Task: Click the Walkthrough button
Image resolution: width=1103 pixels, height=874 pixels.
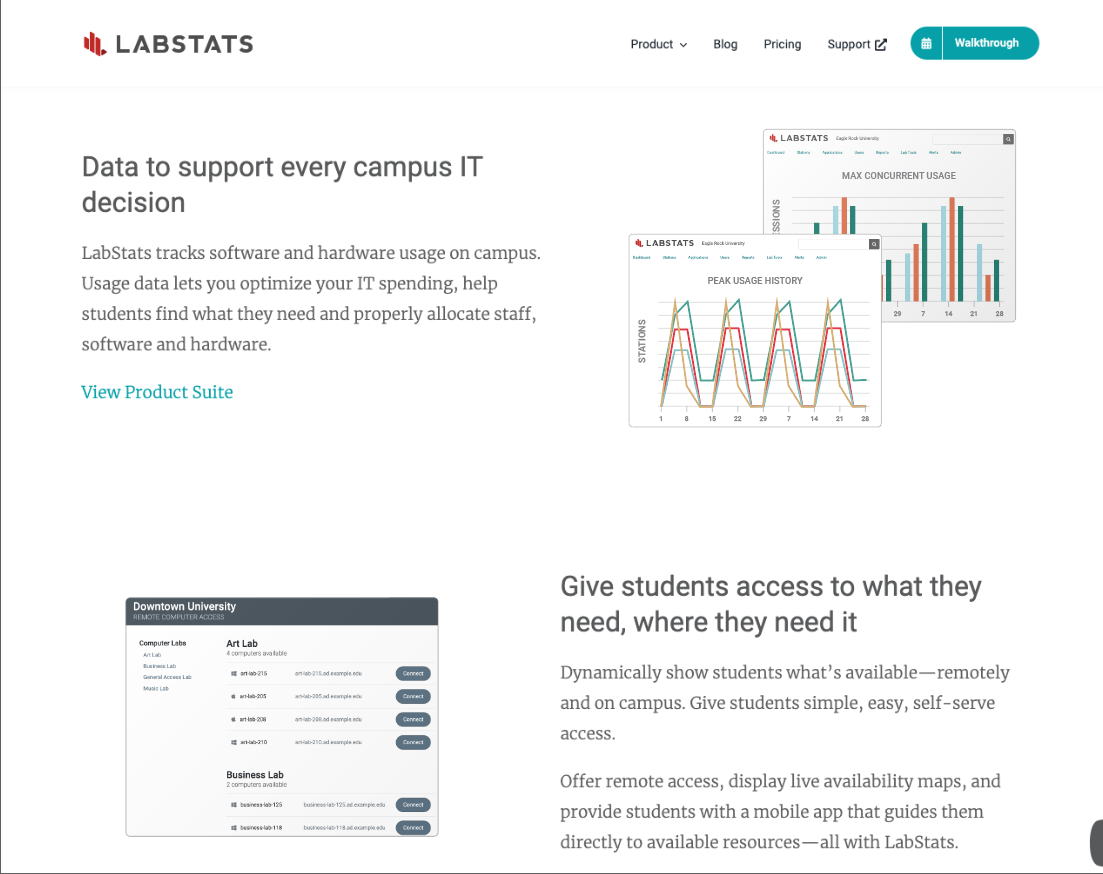Action: click(x=986, y=43)
